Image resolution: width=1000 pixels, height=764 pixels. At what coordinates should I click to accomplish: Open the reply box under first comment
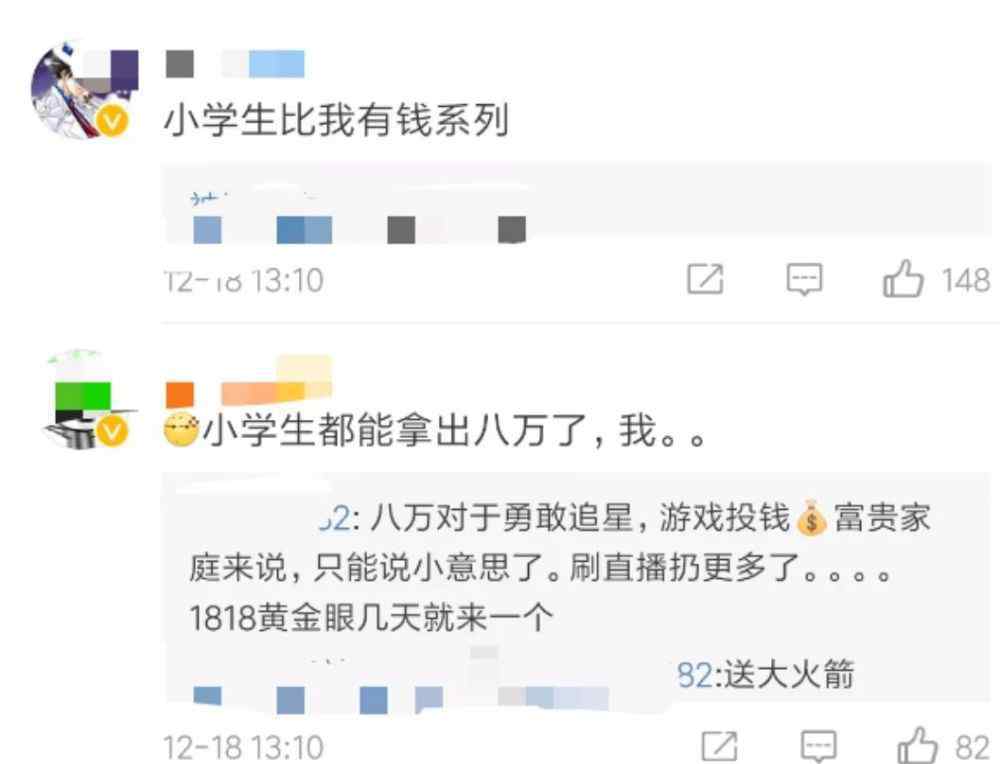click(x=577, y=204)
